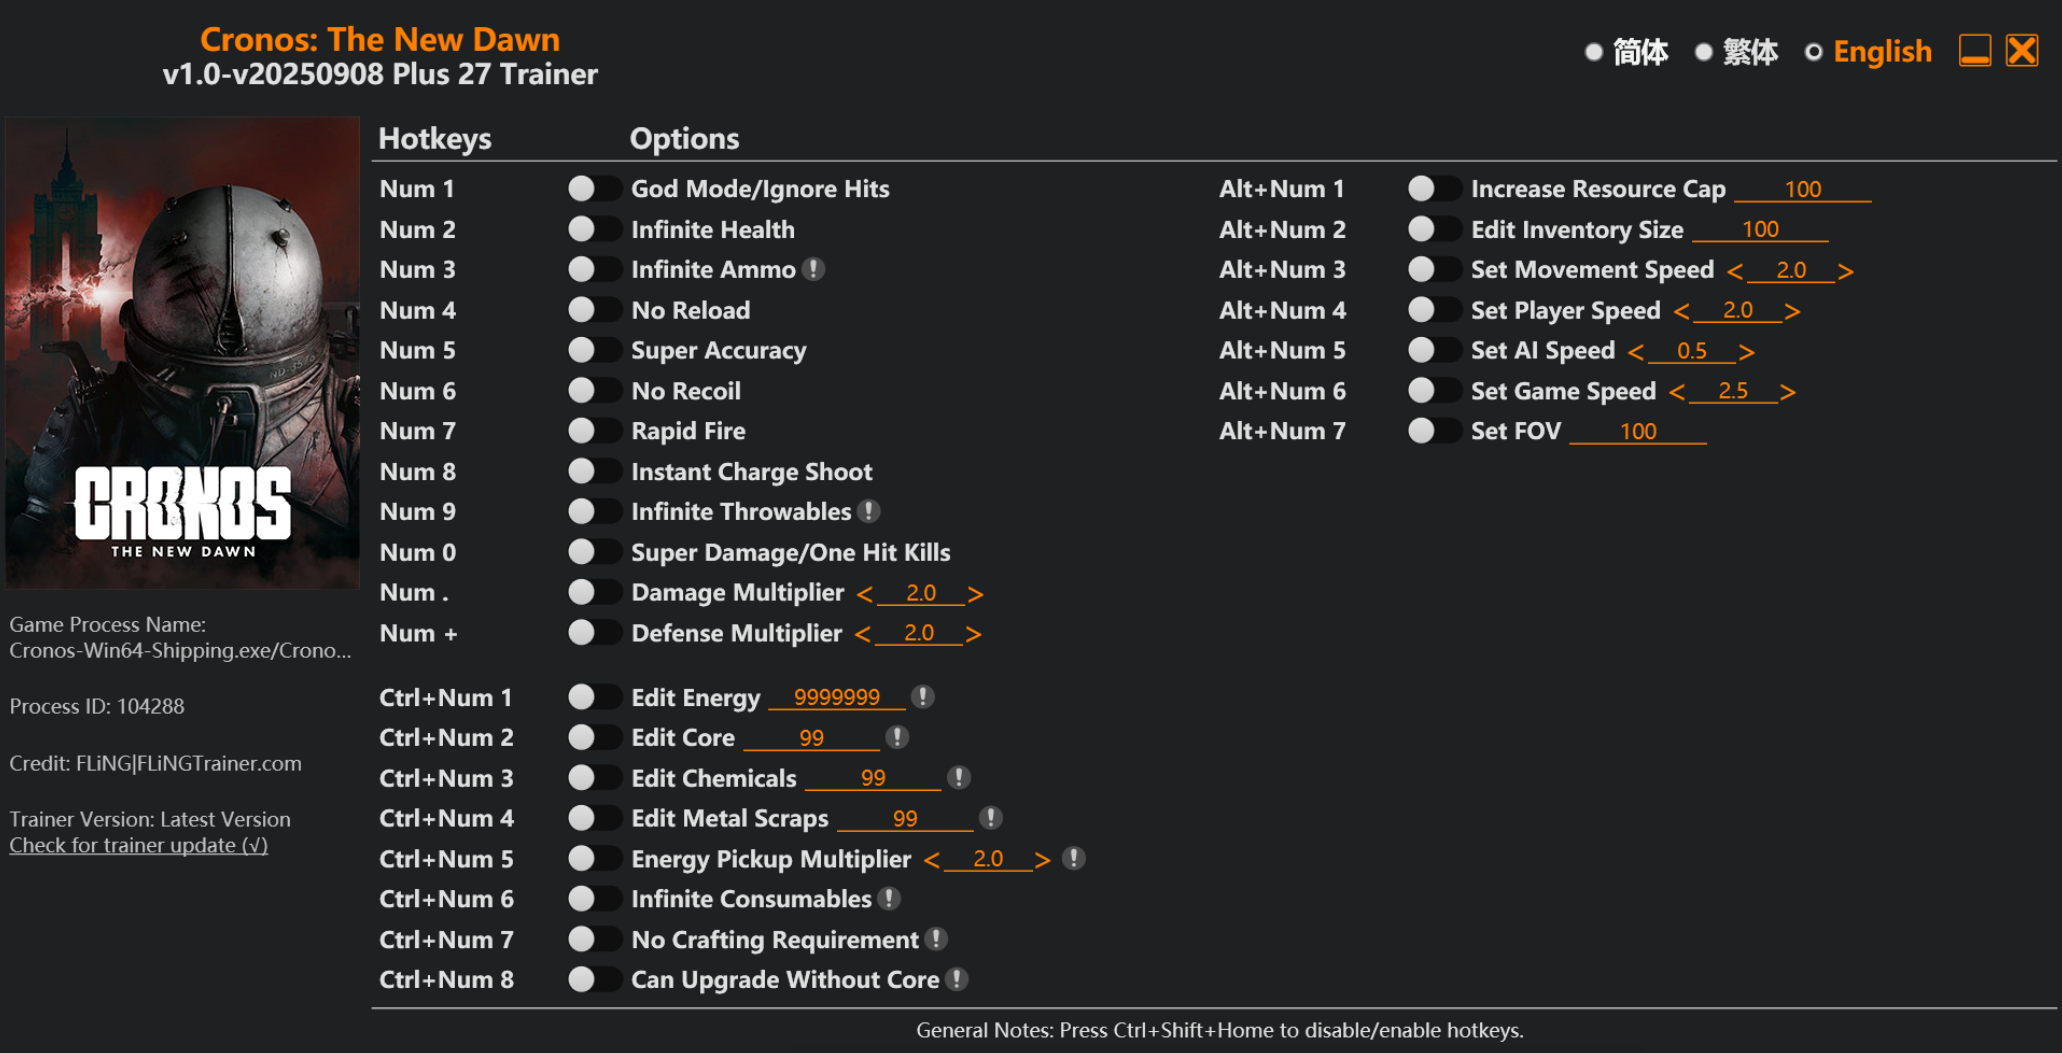
Task: Decrease Energy Pickup Multiplier with left arrow
Action: click(932, 860)
